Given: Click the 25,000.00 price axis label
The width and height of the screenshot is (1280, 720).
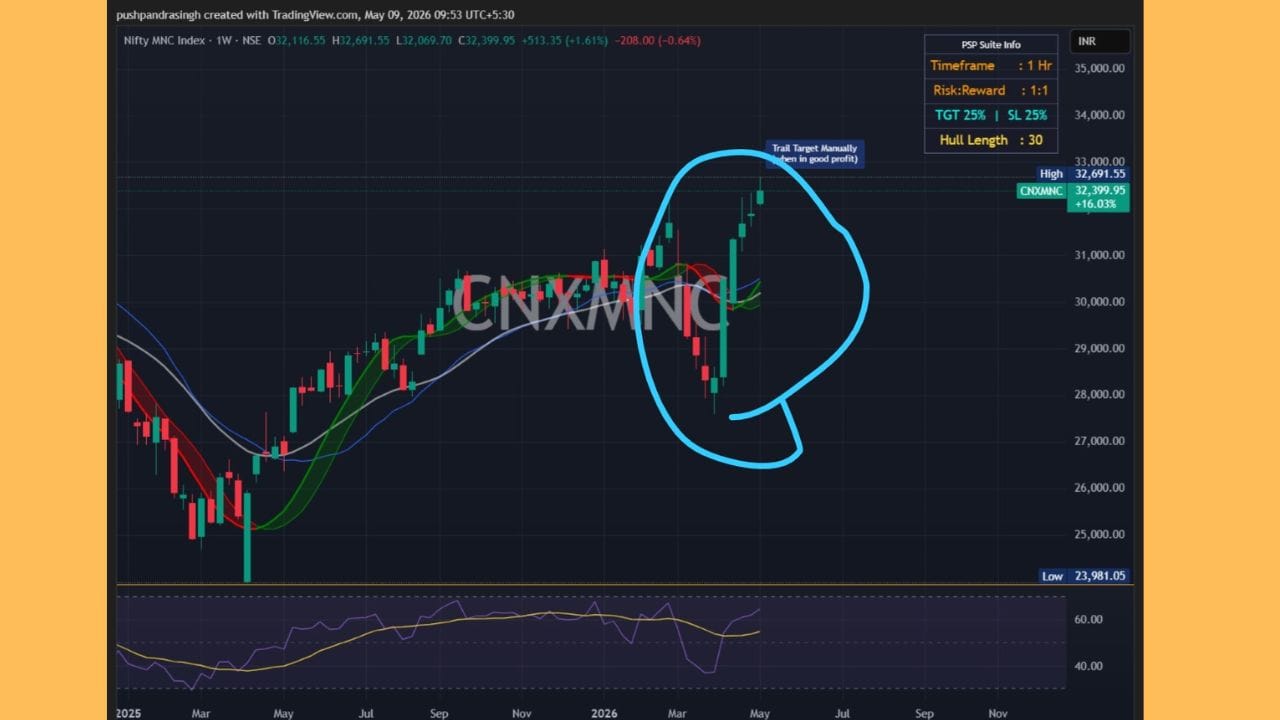Looking at the screenshot, I should [1099, 534].
